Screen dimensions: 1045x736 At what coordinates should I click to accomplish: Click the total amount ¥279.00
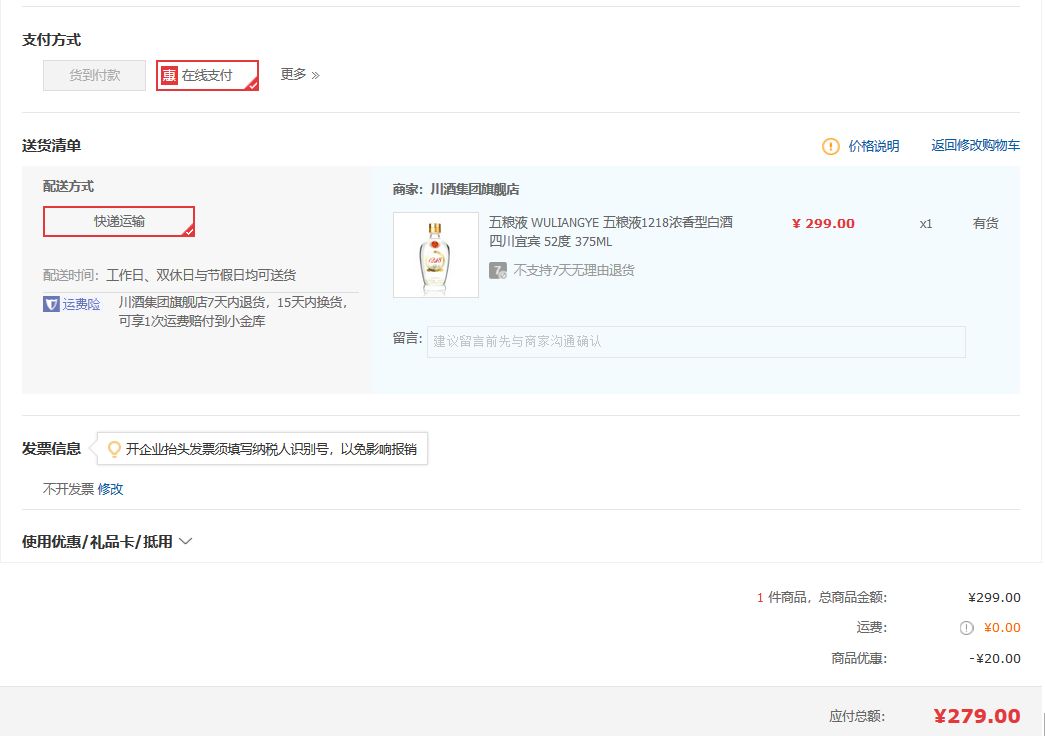click(976, 716)
